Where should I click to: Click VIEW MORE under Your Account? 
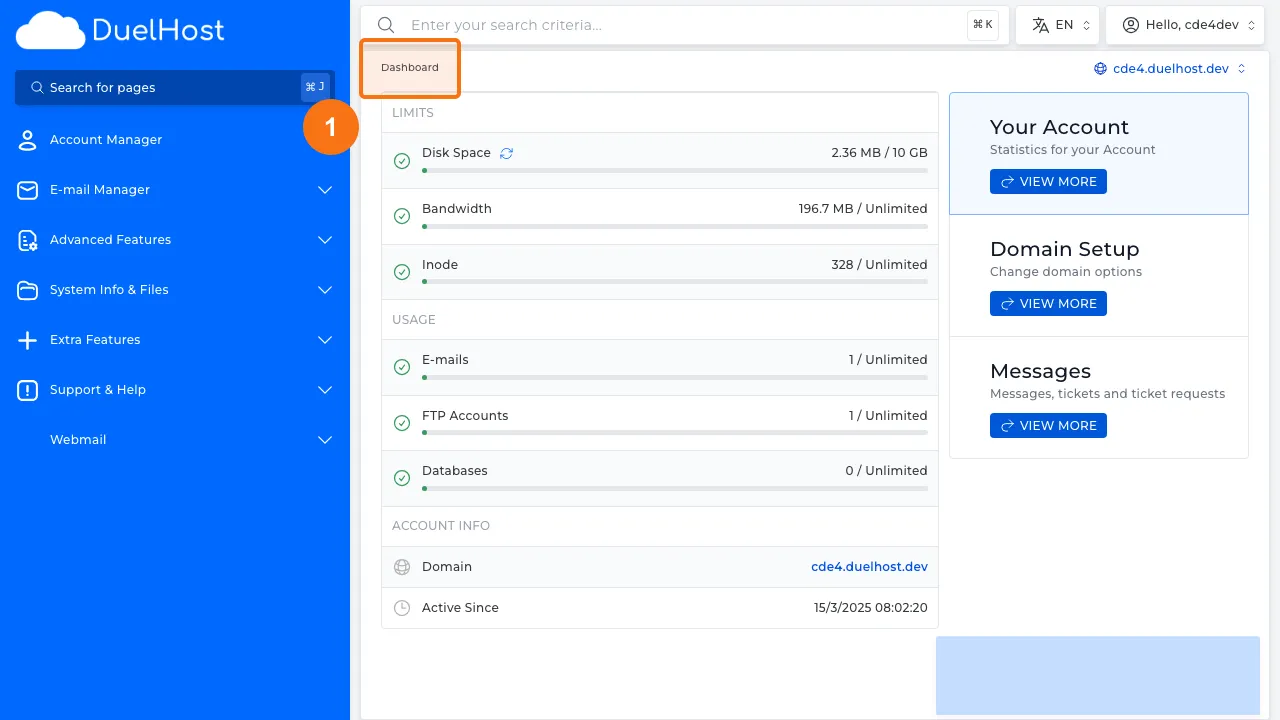coord(1048,181)
